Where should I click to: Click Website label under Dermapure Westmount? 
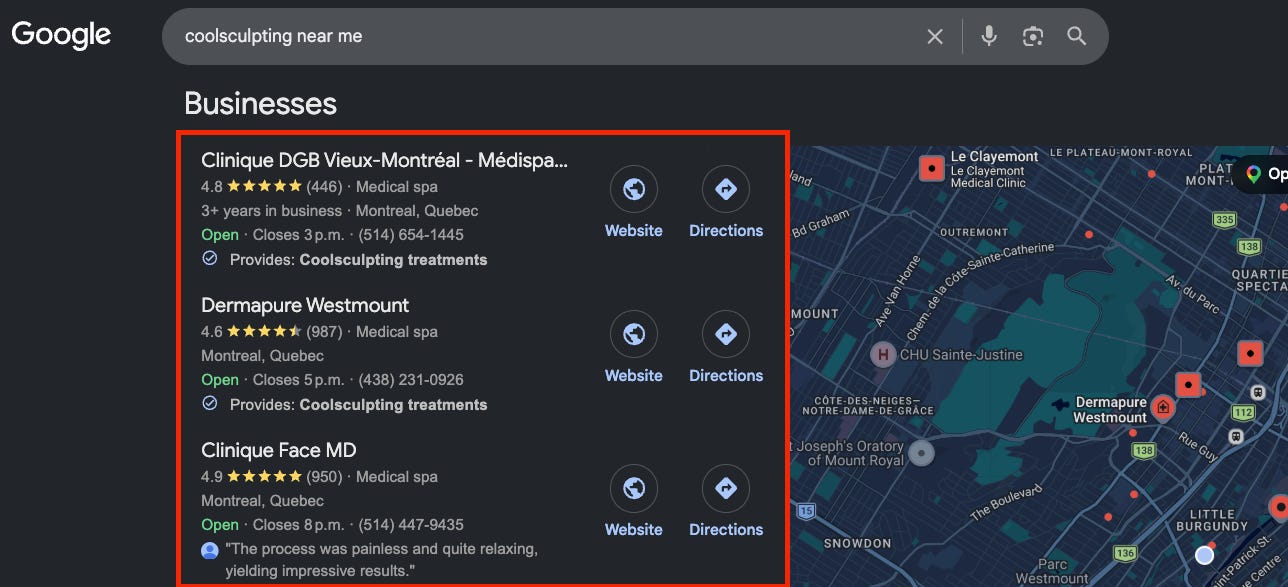(634, 375)
